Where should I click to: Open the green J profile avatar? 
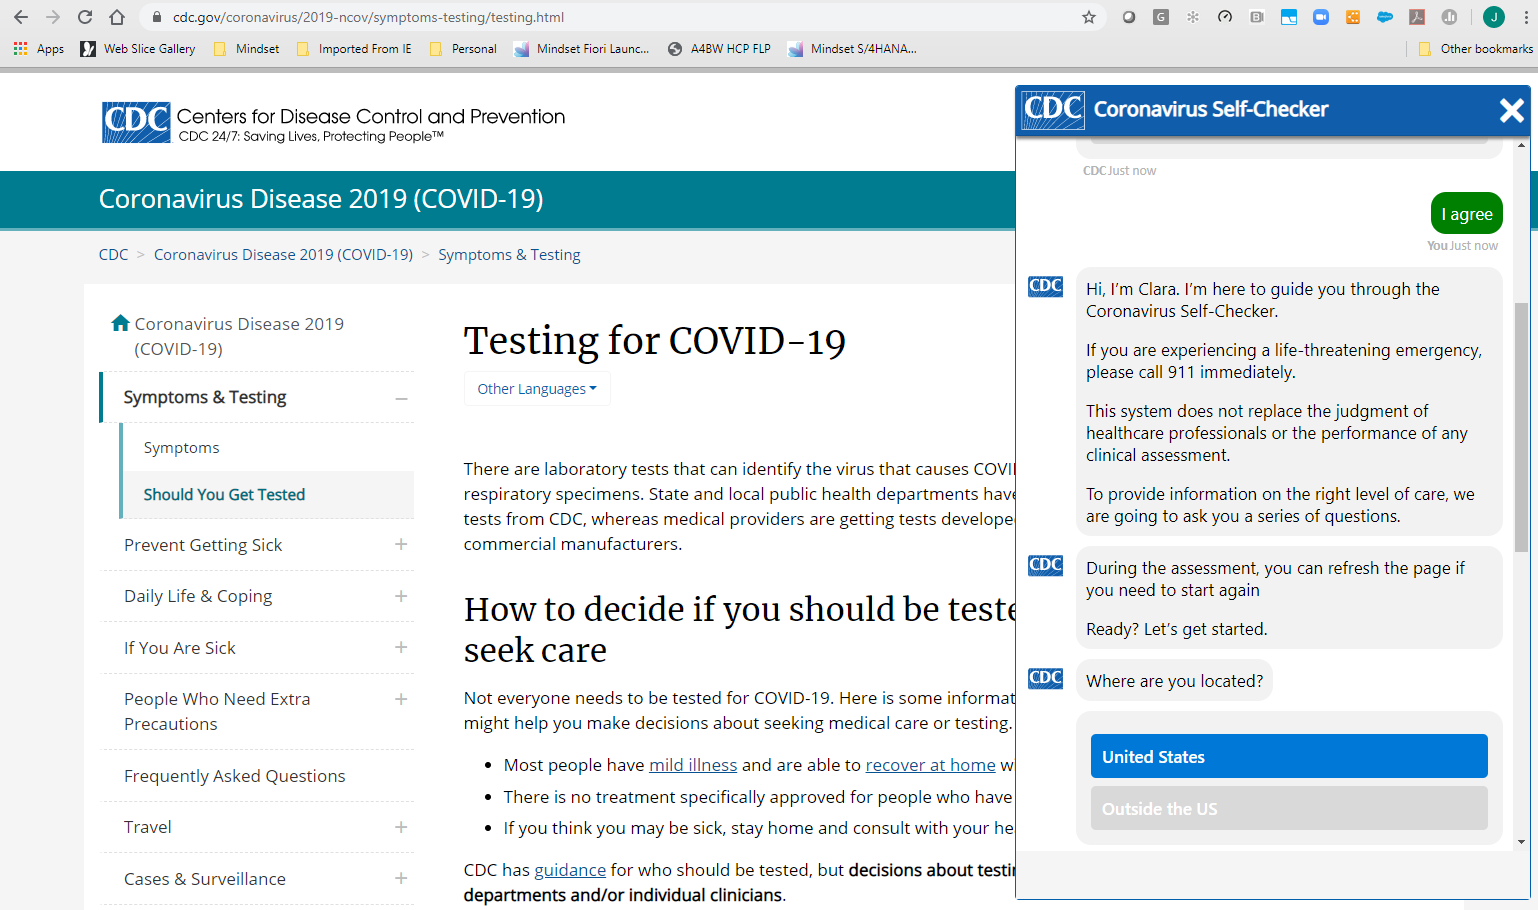(x=1494, y=17)
